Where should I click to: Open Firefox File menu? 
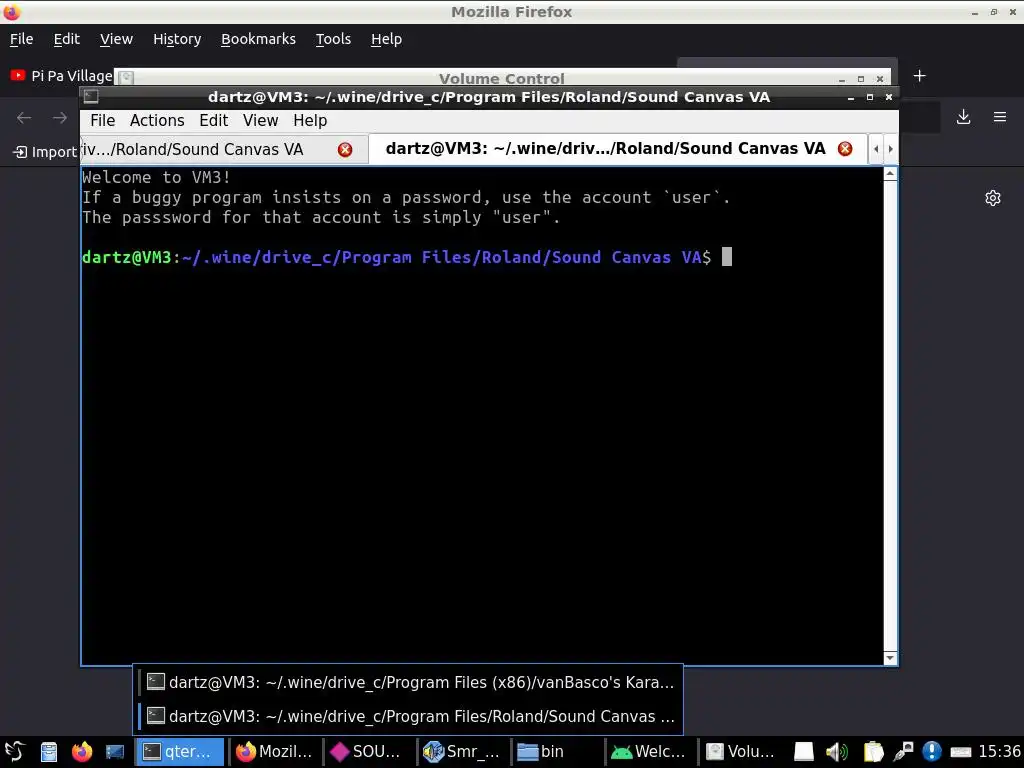(x=22, y=39)
